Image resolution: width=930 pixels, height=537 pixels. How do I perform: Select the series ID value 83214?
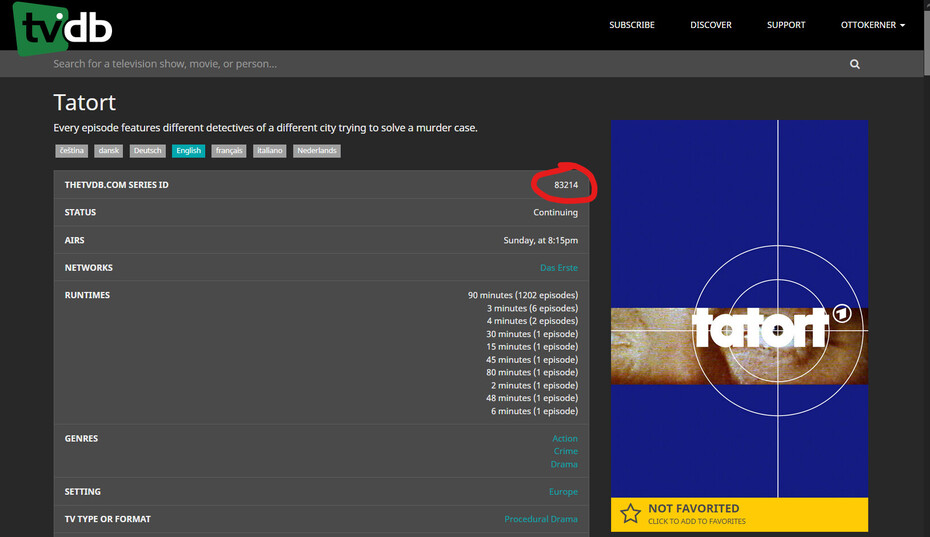[566, 185]
